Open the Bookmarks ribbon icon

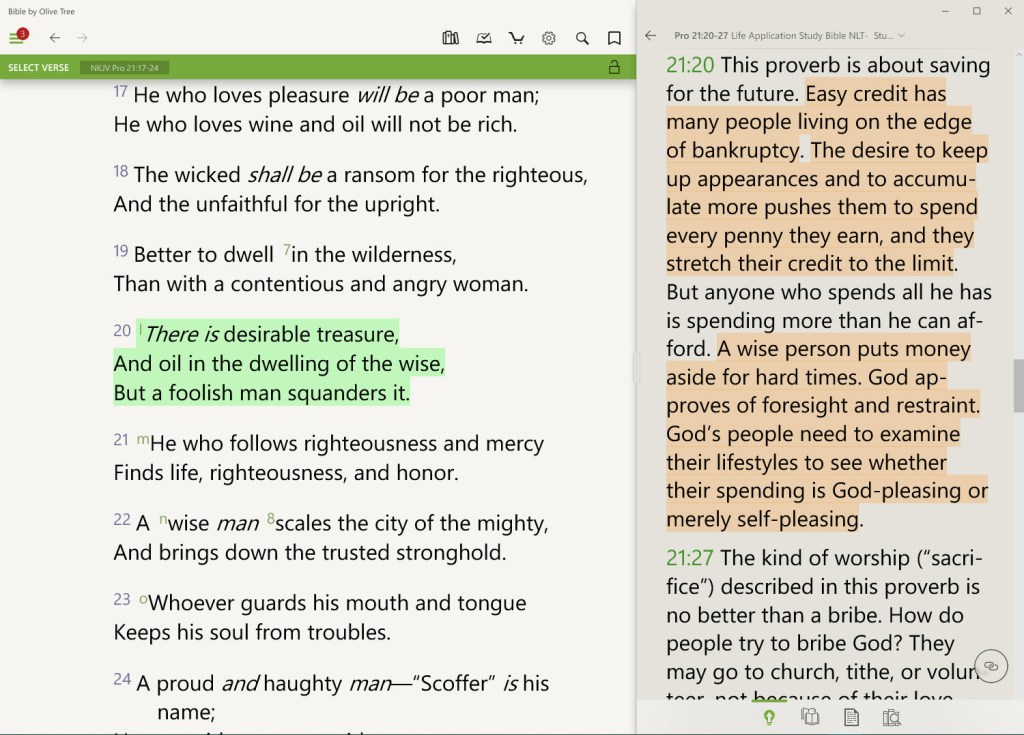614,38
